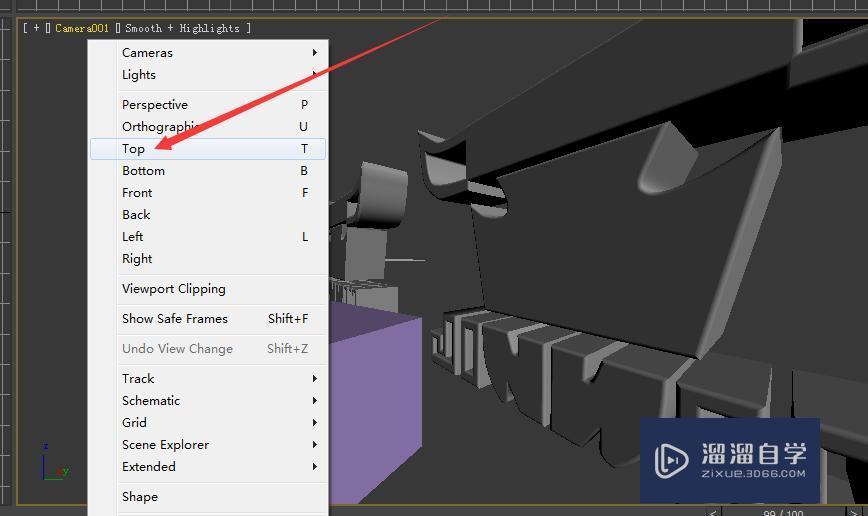Switch to Left view
Screen dimensions: 868x516
208,237
